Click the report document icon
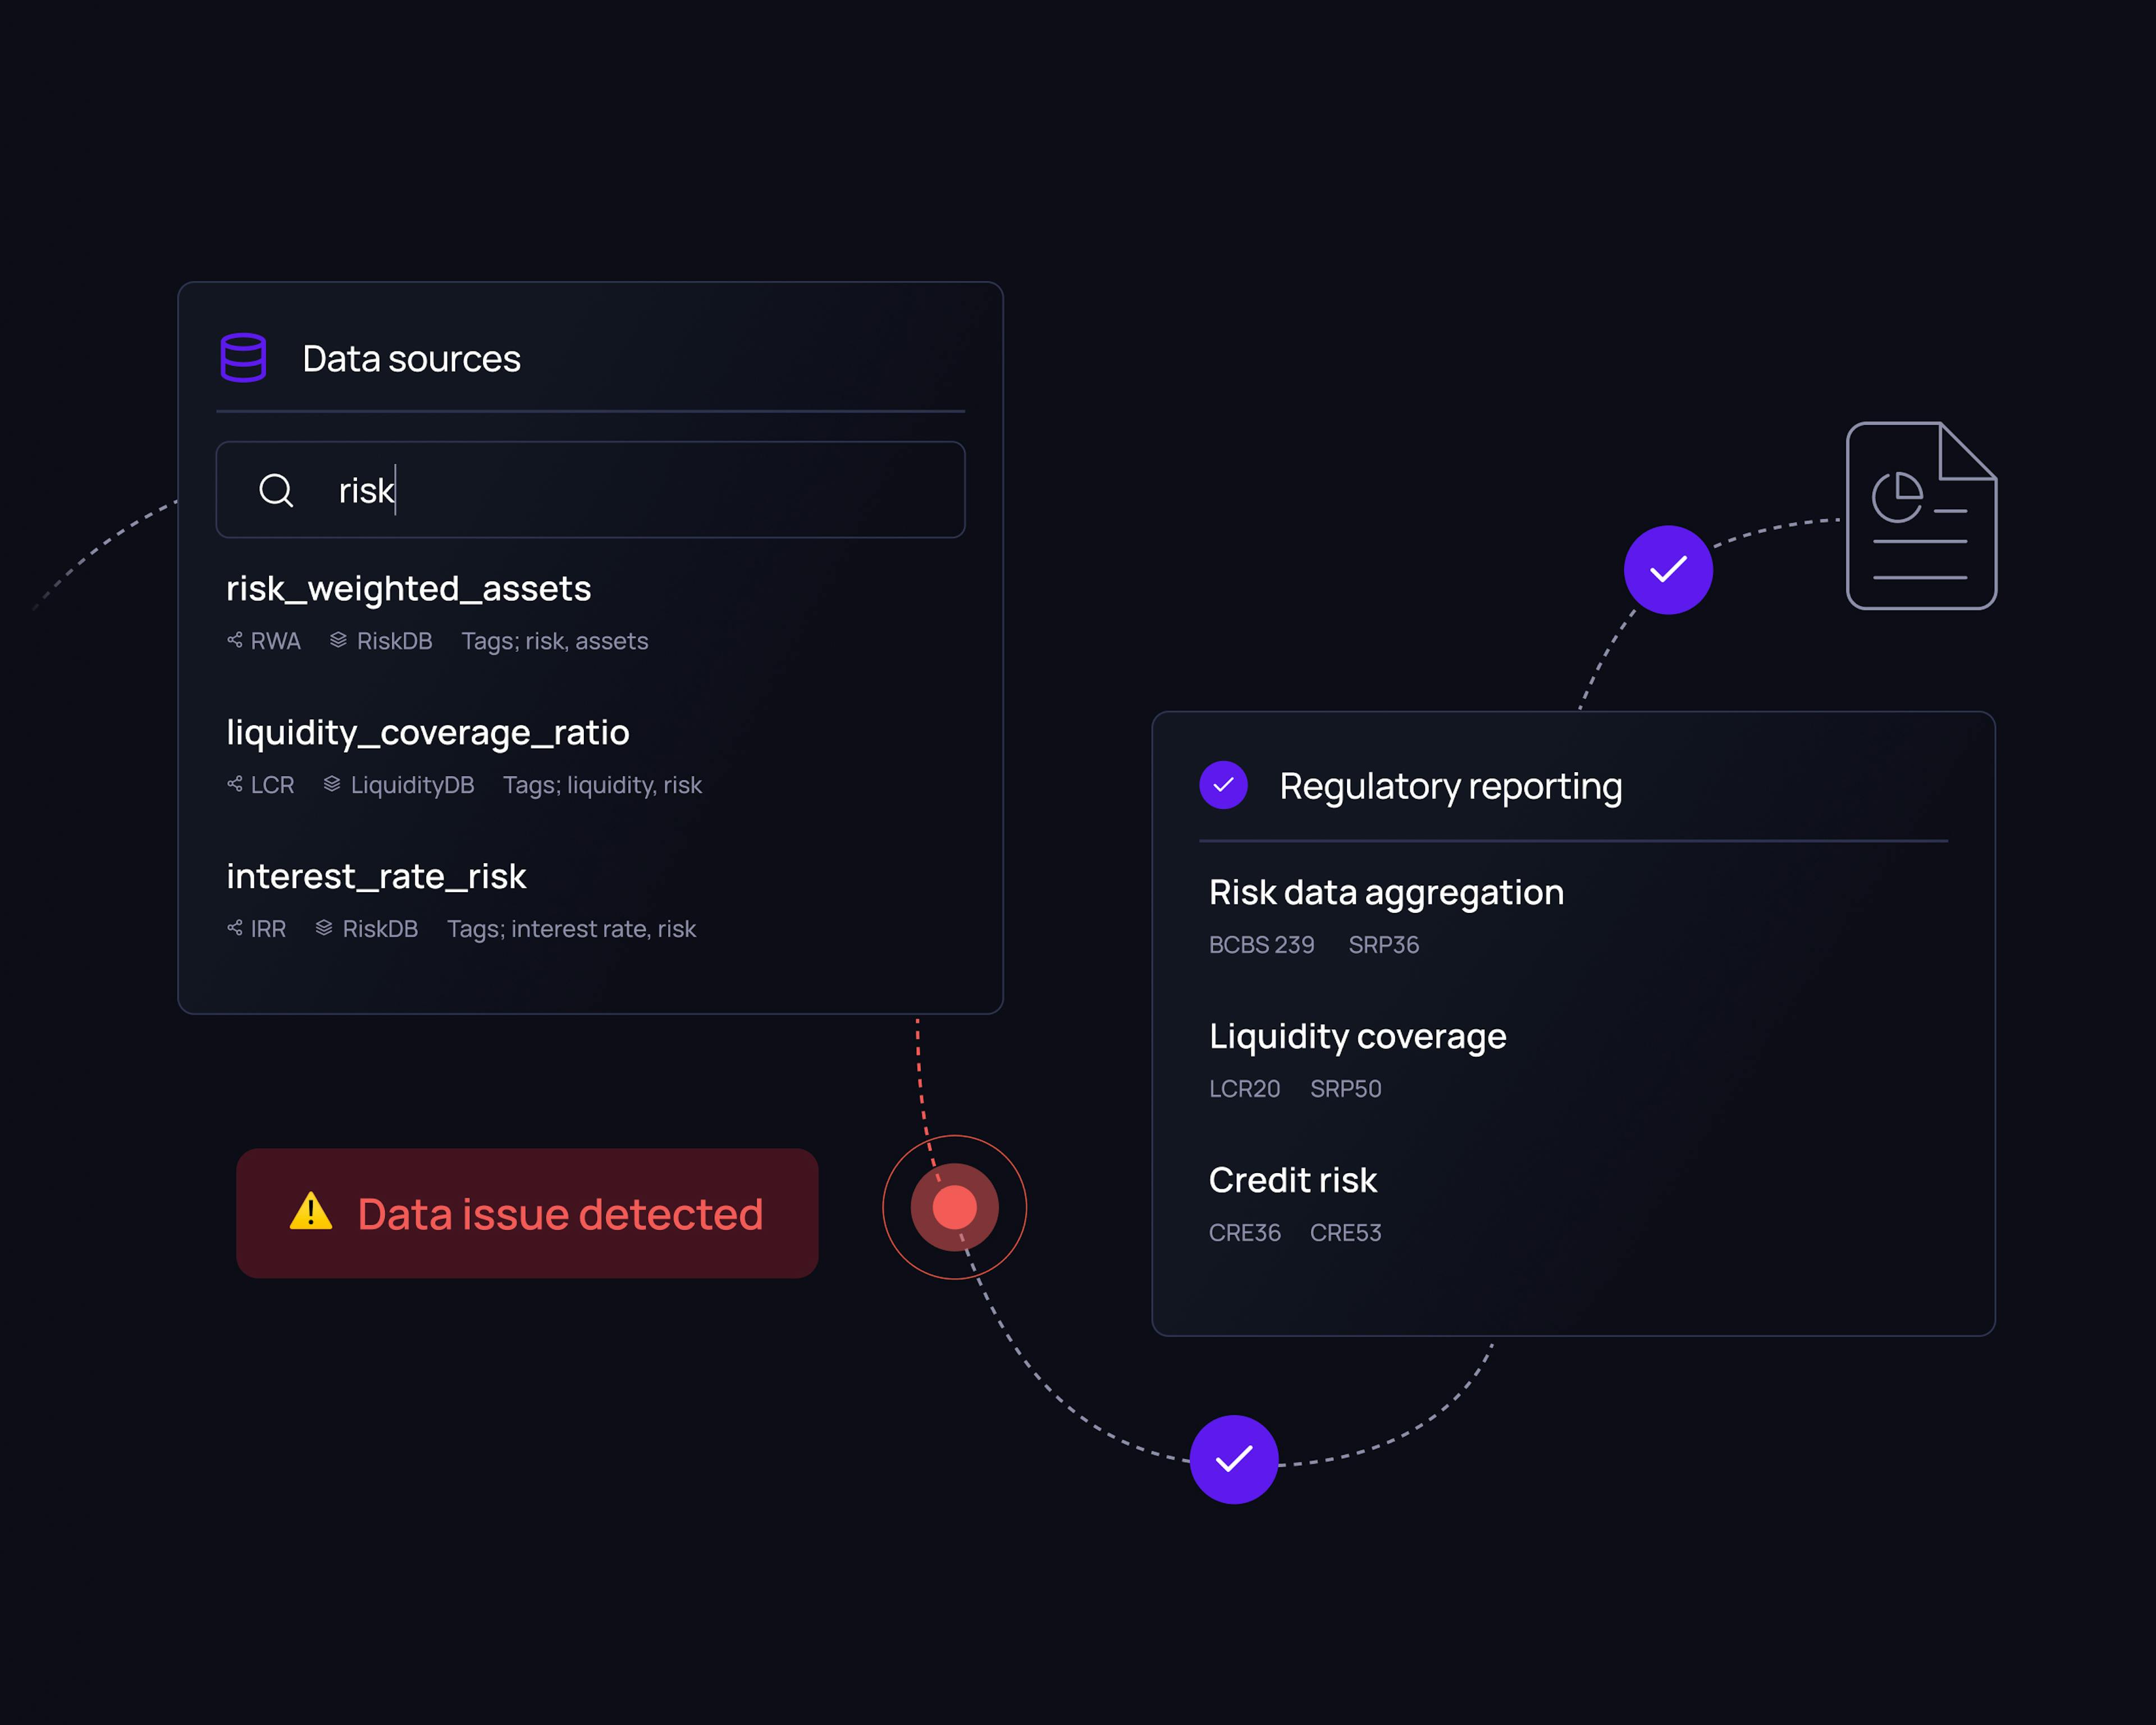Viewport: 2156px width, 1725px height. coord(1920,516)
